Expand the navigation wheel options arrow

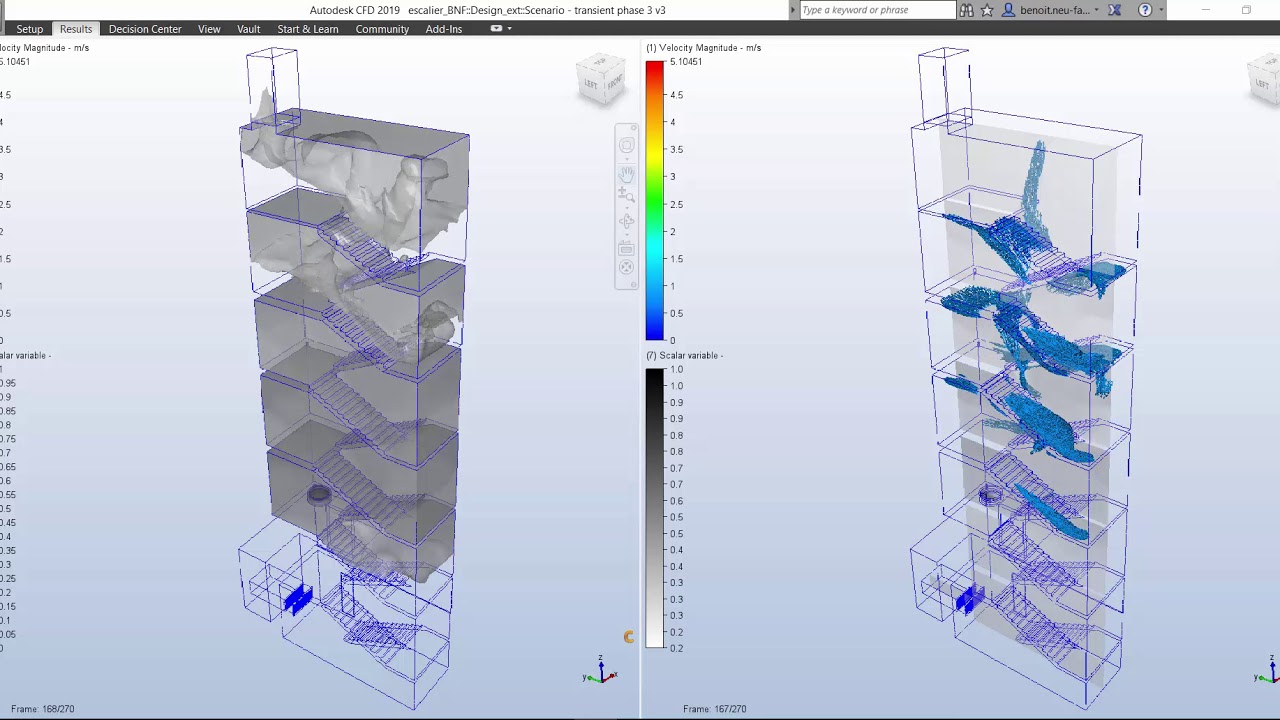pos(626,160)
